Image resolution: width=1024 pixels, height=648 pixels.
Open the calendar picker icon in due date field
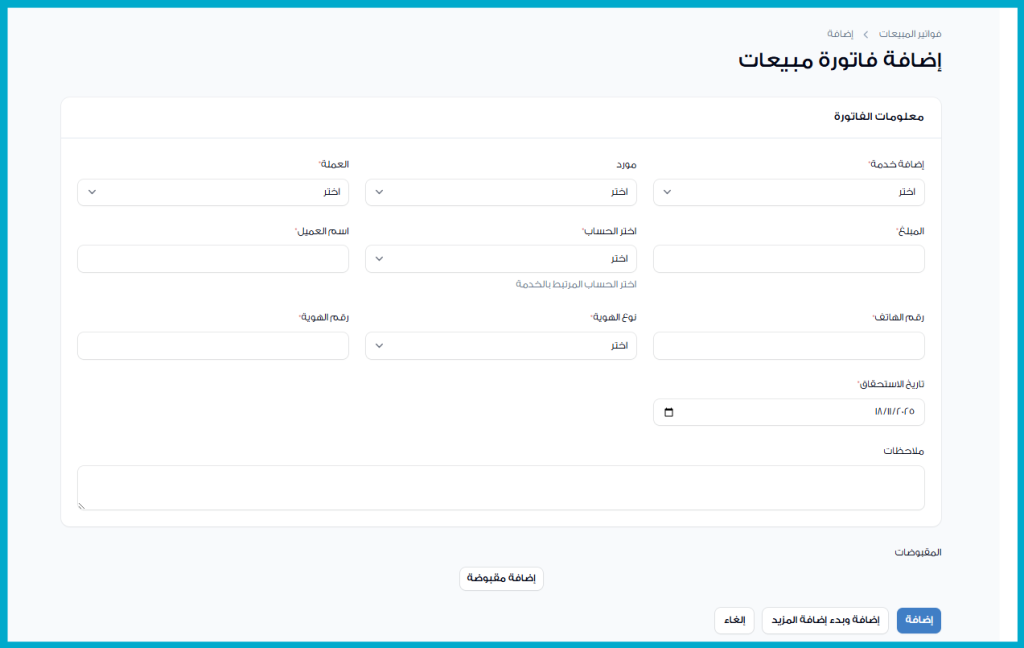[x=669, y=412]
